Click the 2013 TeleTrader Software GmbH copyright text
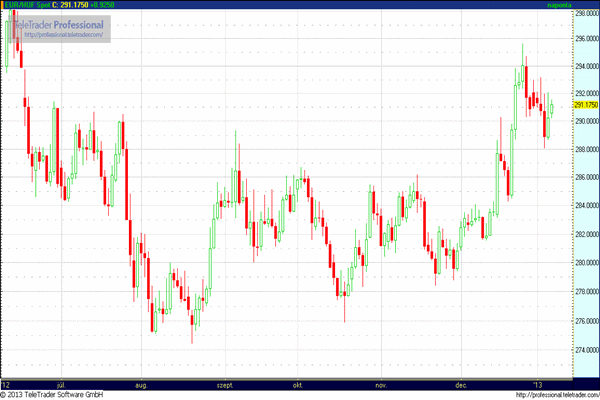This screenshot has height=400, width=600. [x=55, y=395]
